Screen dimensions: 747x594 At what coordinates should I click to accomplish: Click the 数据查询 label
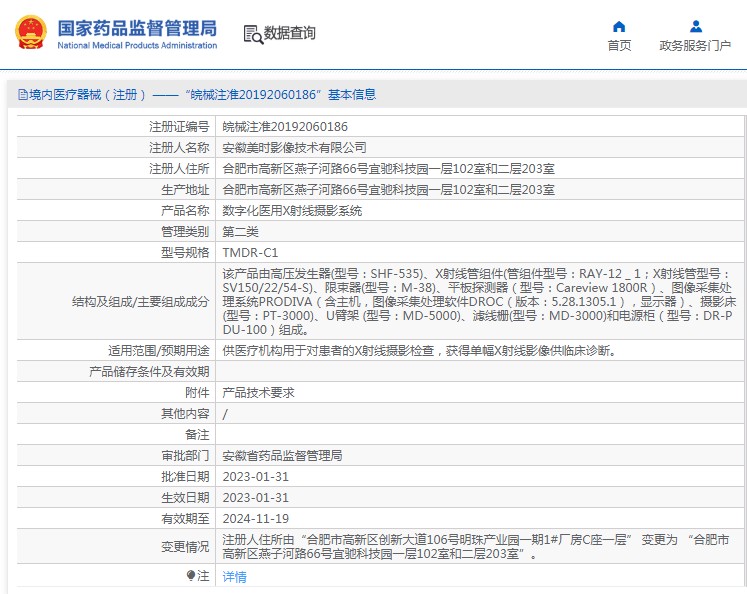pos(290,33)
